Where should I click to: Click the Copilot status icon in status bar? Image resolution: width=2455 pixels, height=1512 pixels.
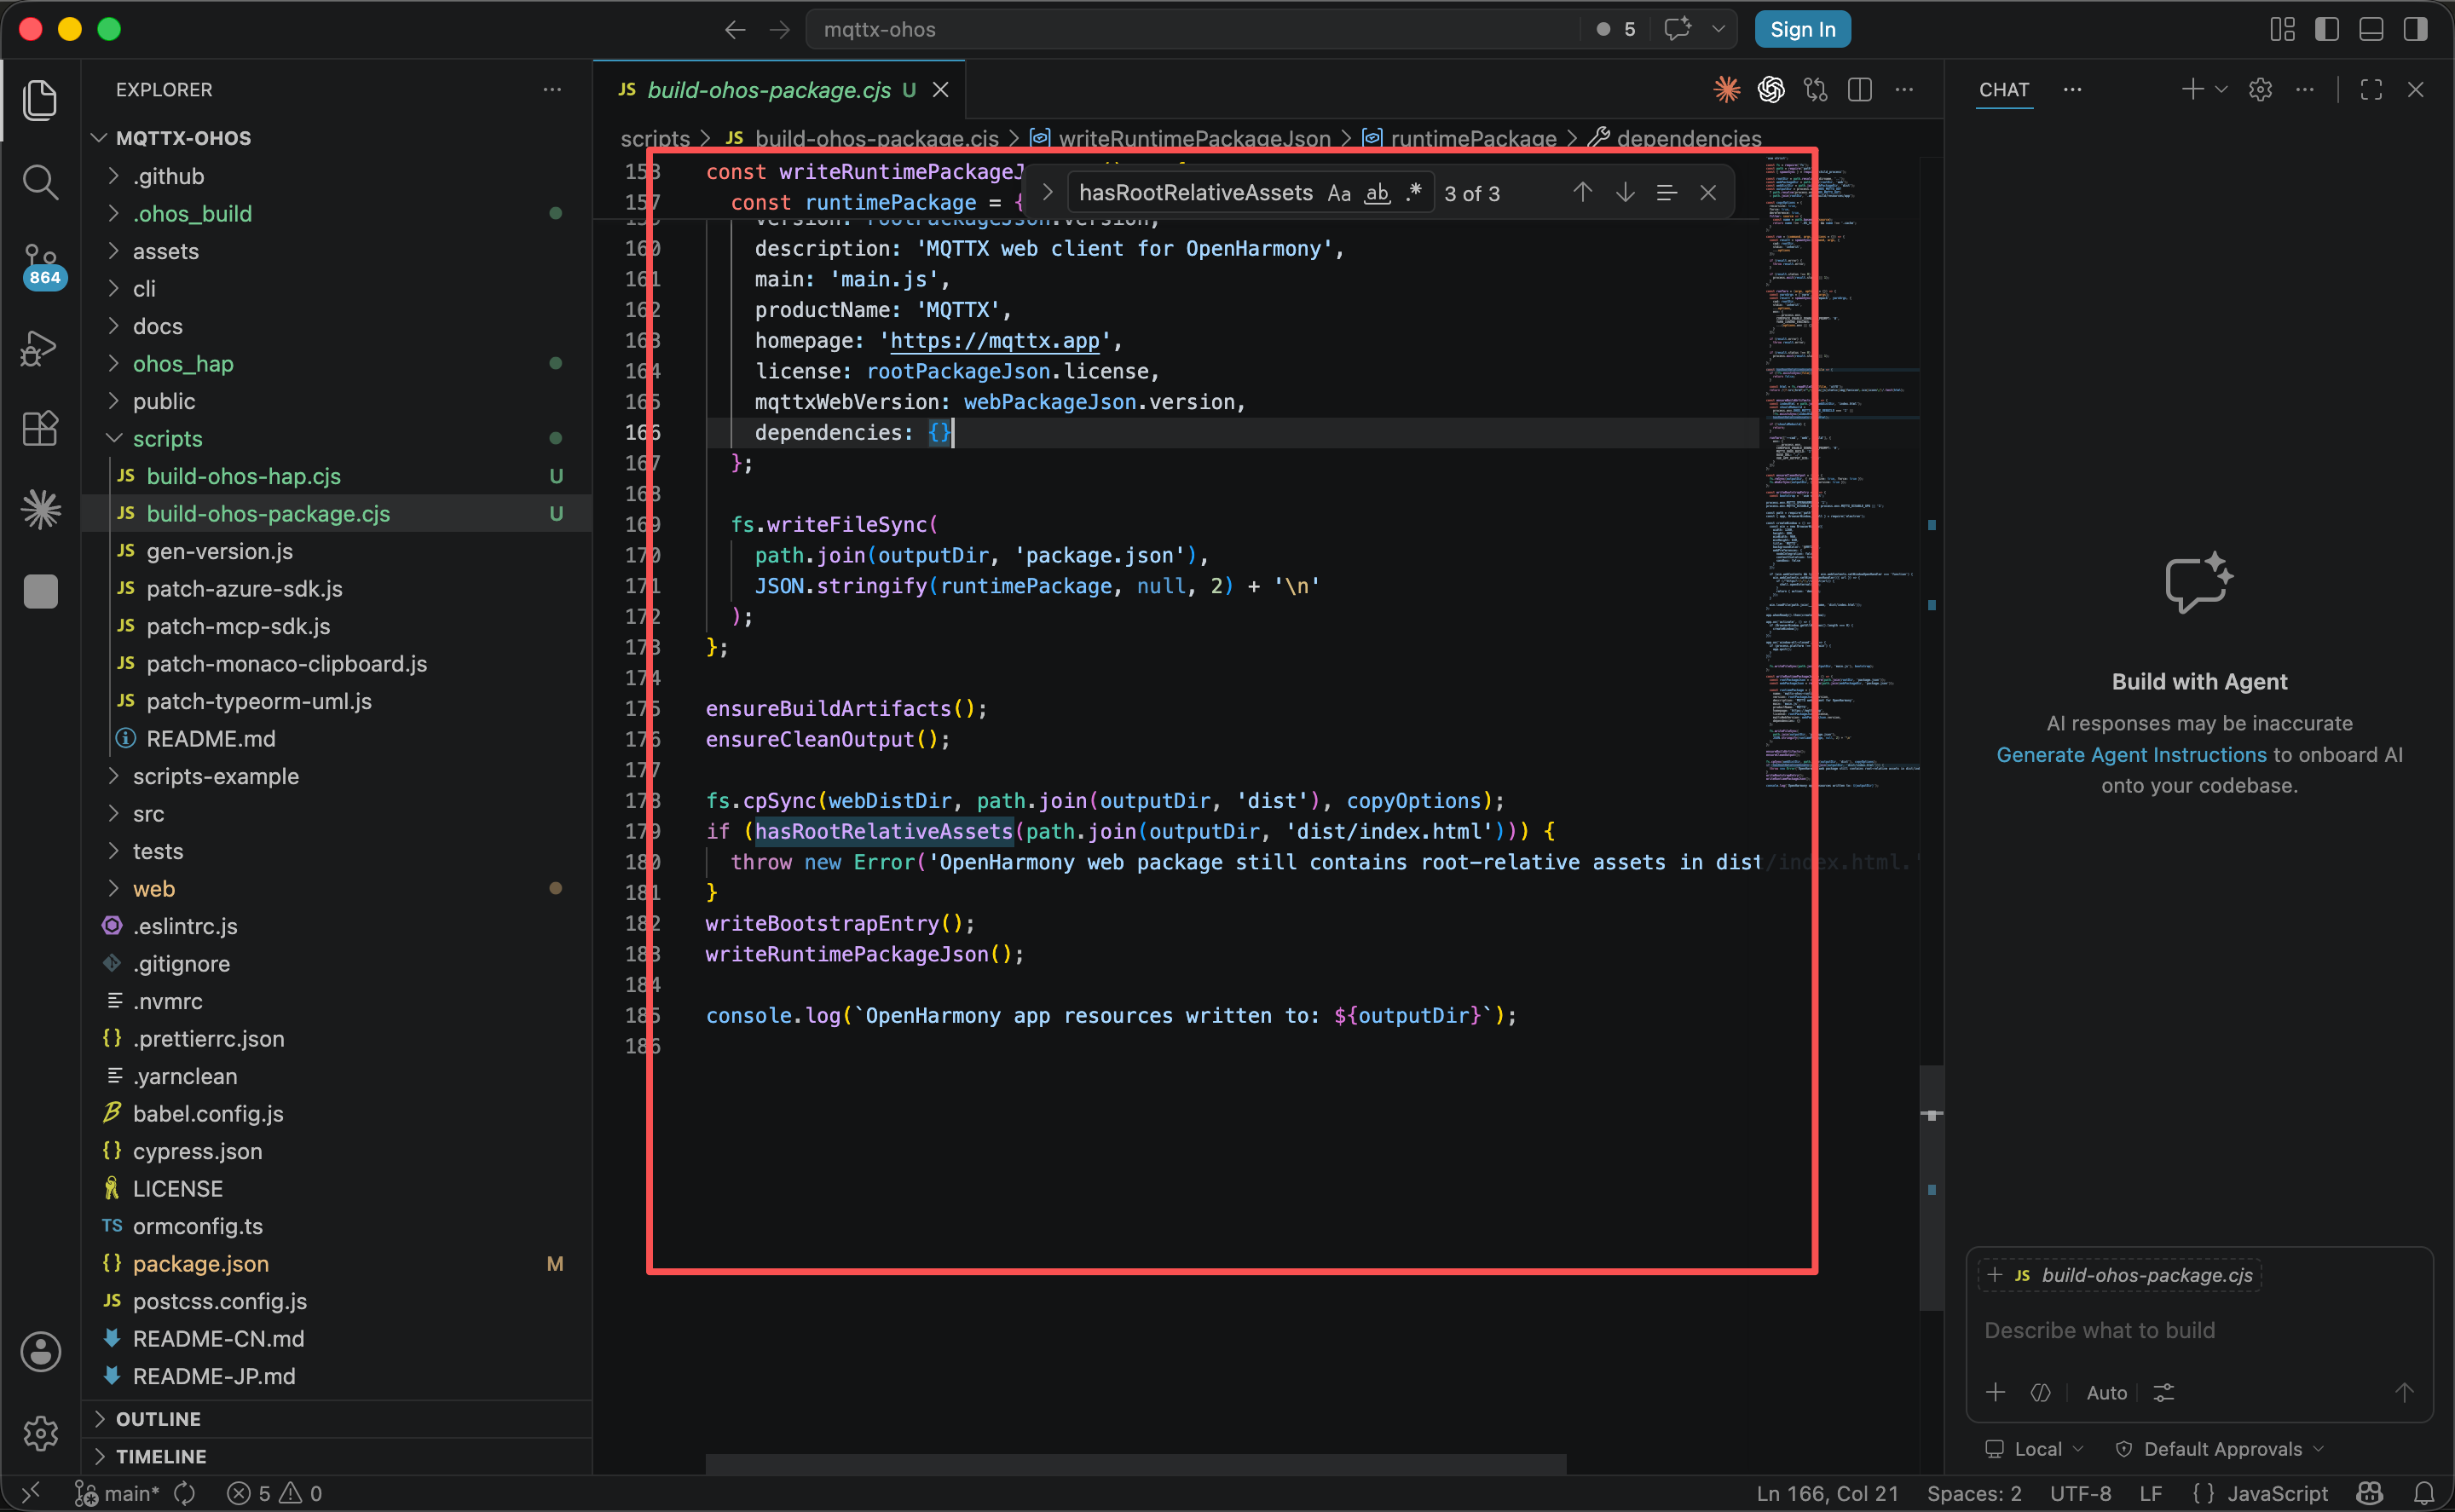pos(2370,1493)
